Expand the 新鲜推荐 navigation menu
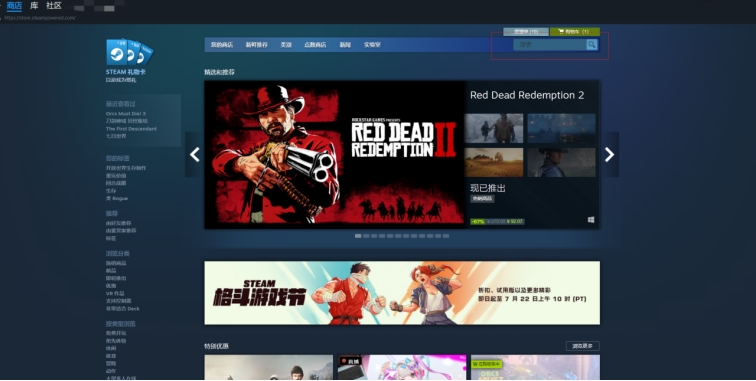Screen dimensions: 756x381 pyautogui.click(x=256, y=45)
